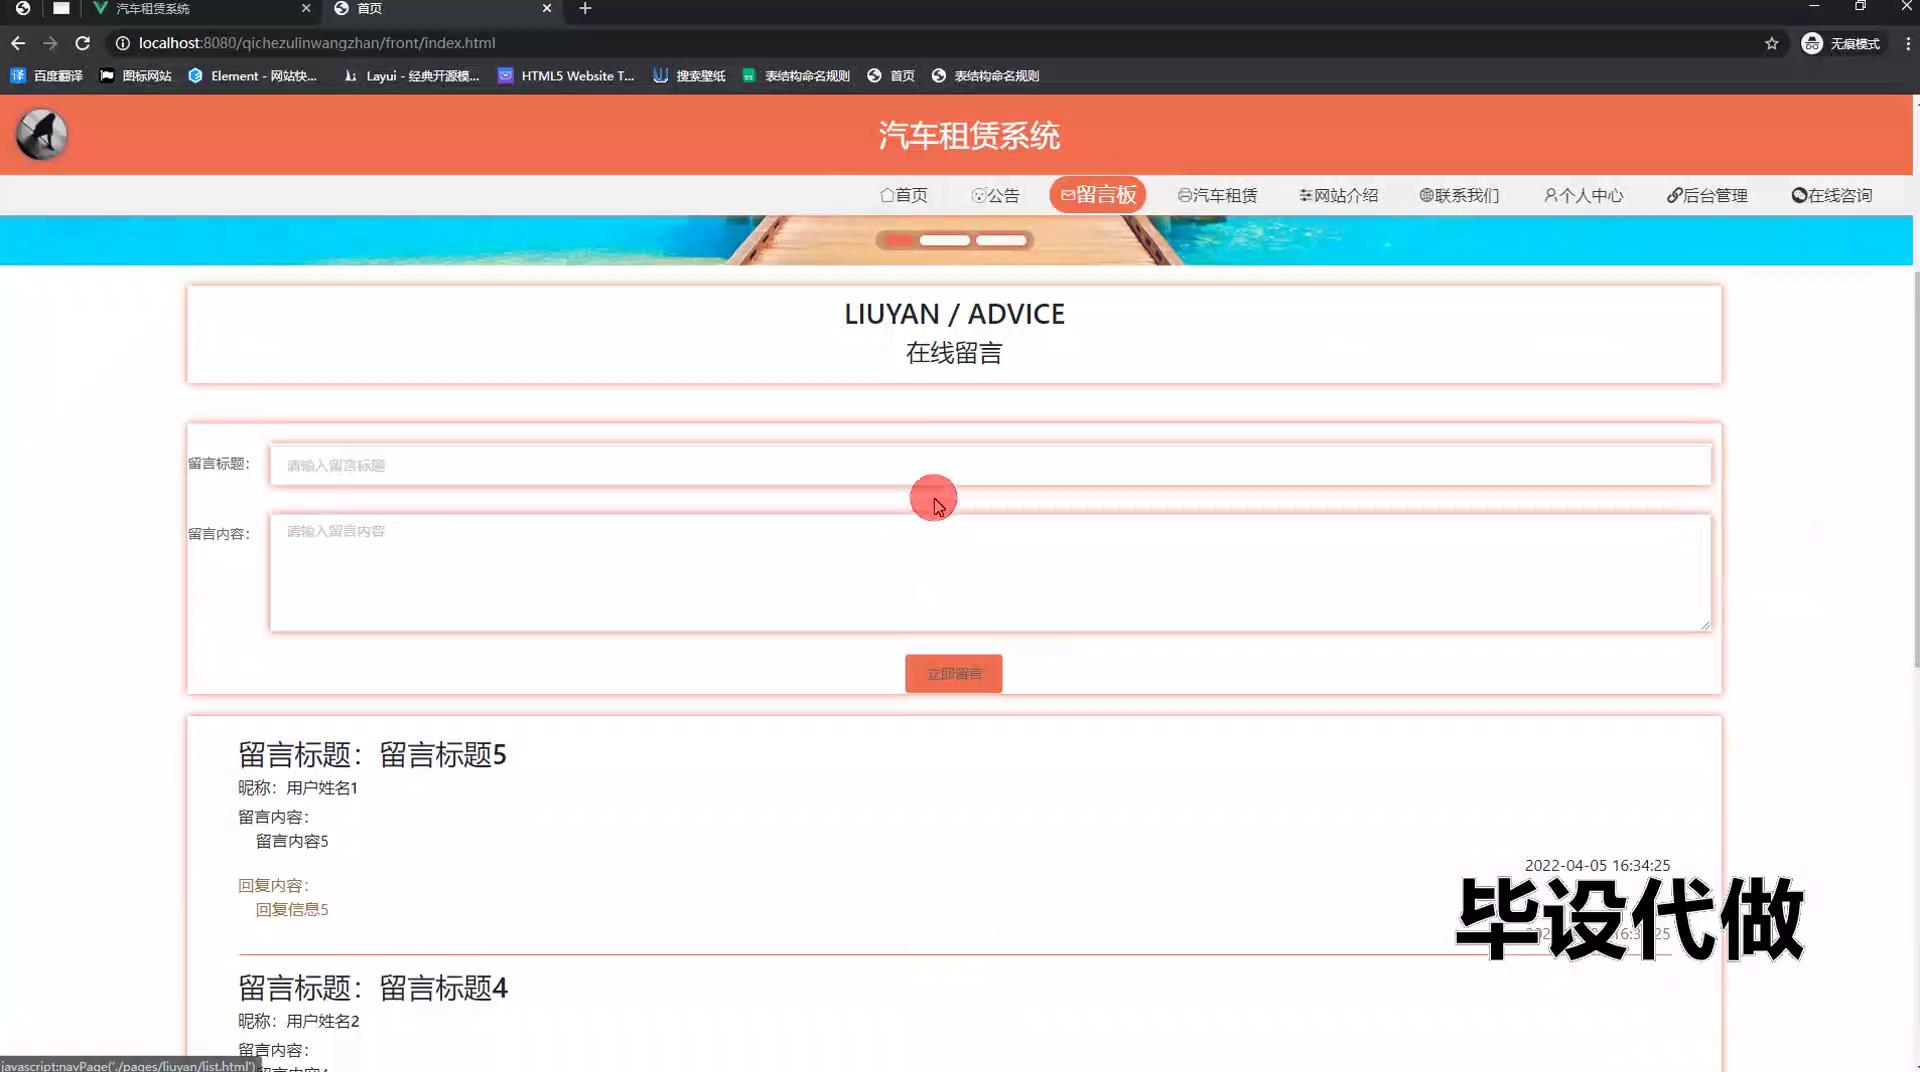Open a new browser tab with plus icon
1920x1072 pixels.
(585, 9)
